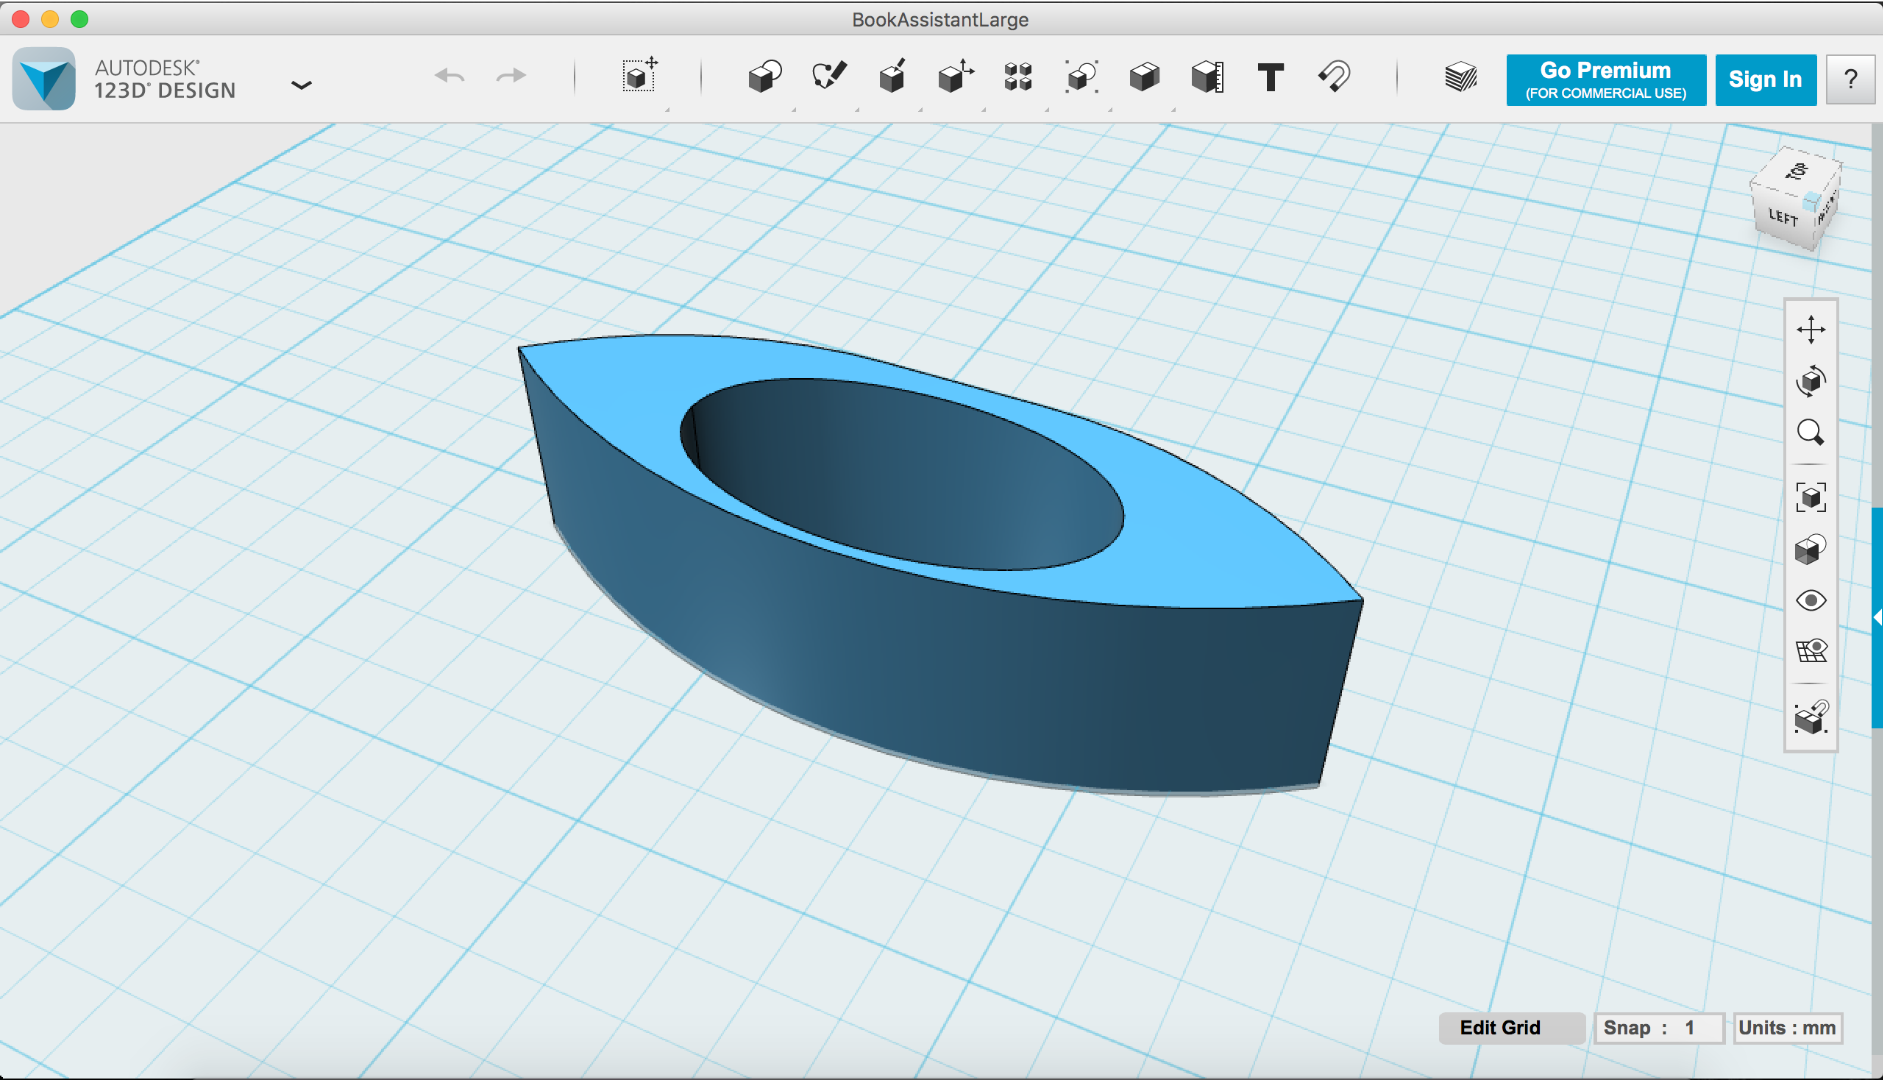Open the Sketch tool menu
This screenshot has width=1883, height=1080.
829,76
